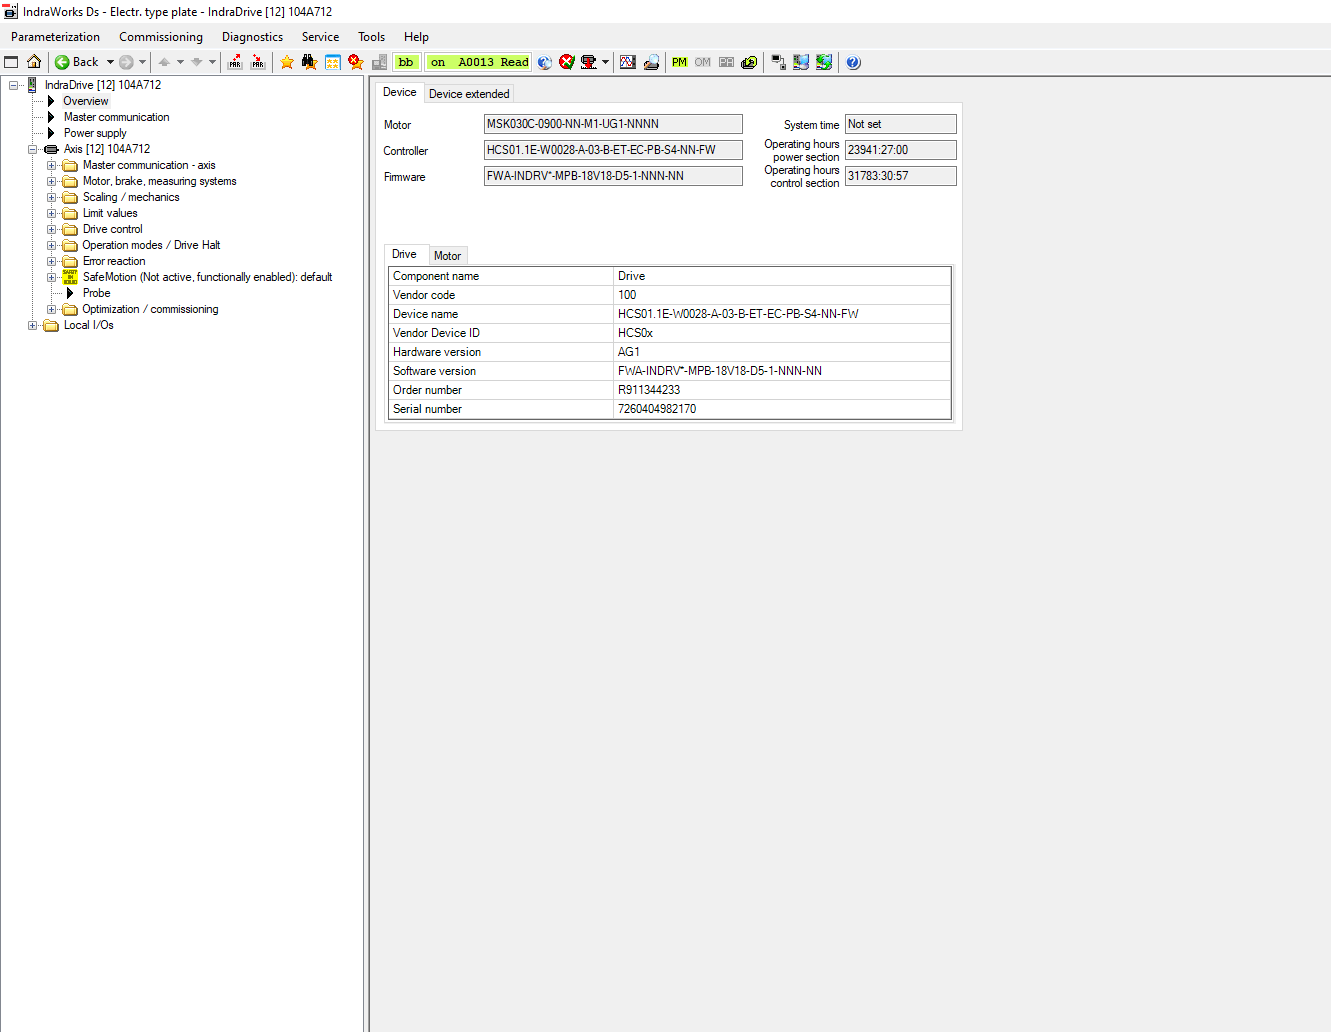The width and height of the screenshot is (1331, 1032).
Task: Click the Motor type text field
Action: click(x=612, y=124)
